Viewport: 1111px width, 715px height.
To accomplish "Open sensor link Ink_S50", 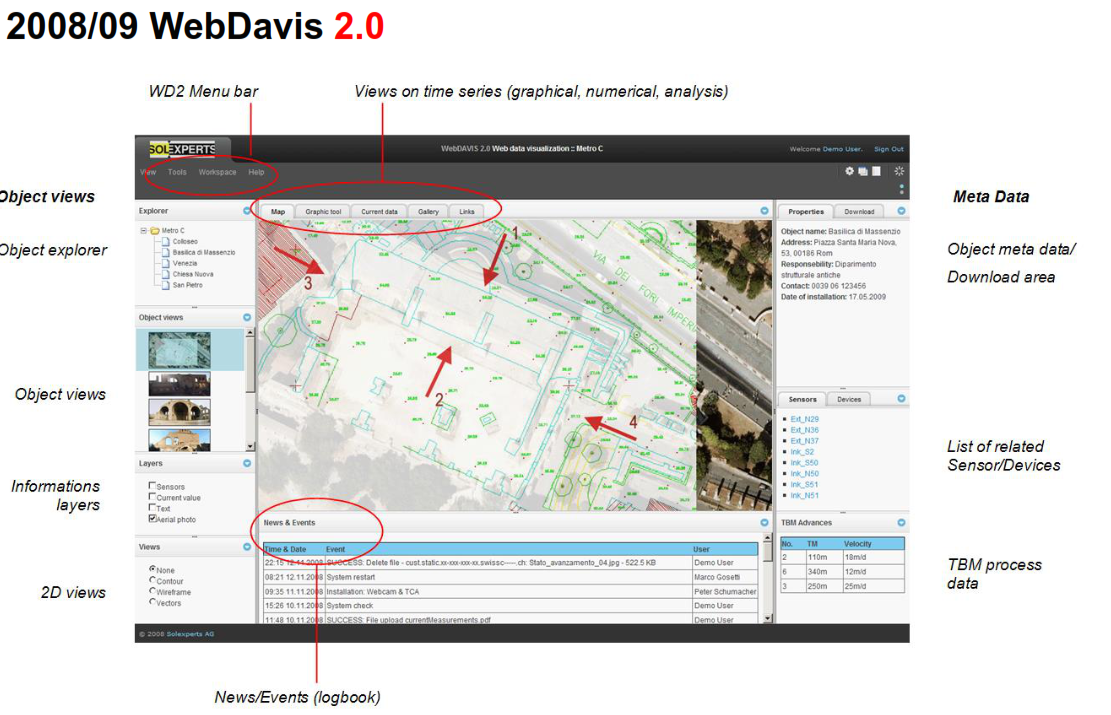I will coord(804,463).
